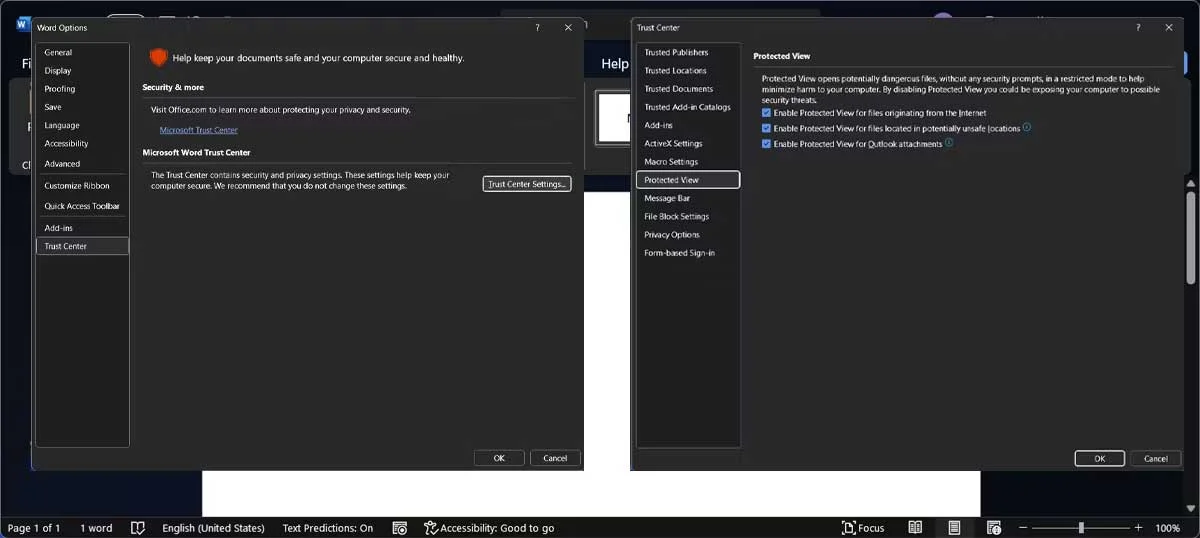
Task: Click the zoom slider handle in status bar
Action: 1081,528
